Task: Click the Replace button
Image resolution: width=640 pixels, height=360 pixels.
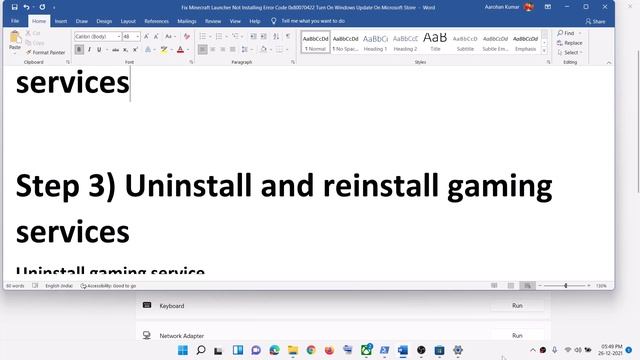Action: tap(570, 43)
